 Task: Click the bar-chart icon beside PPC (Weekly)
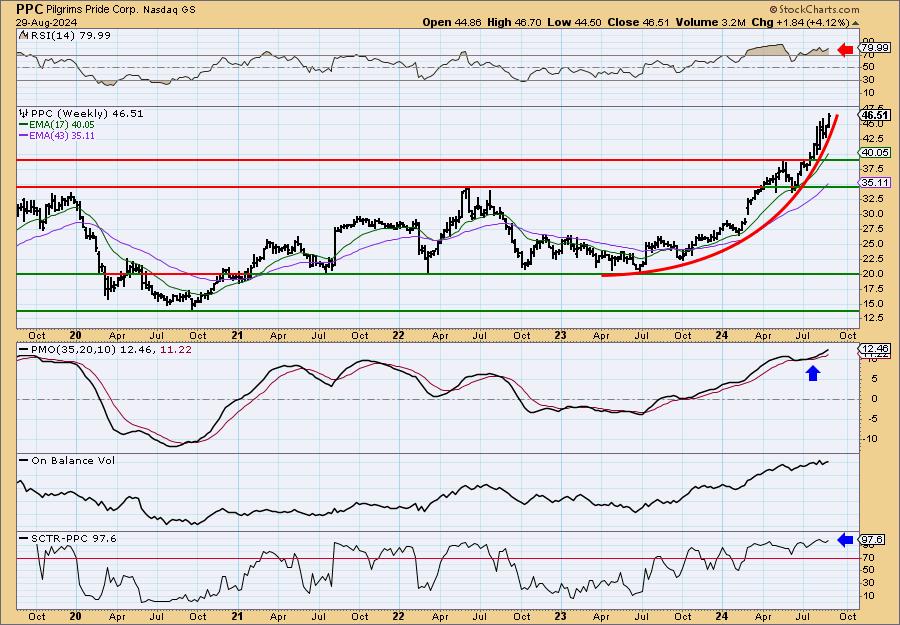click(x=23, y=113)
